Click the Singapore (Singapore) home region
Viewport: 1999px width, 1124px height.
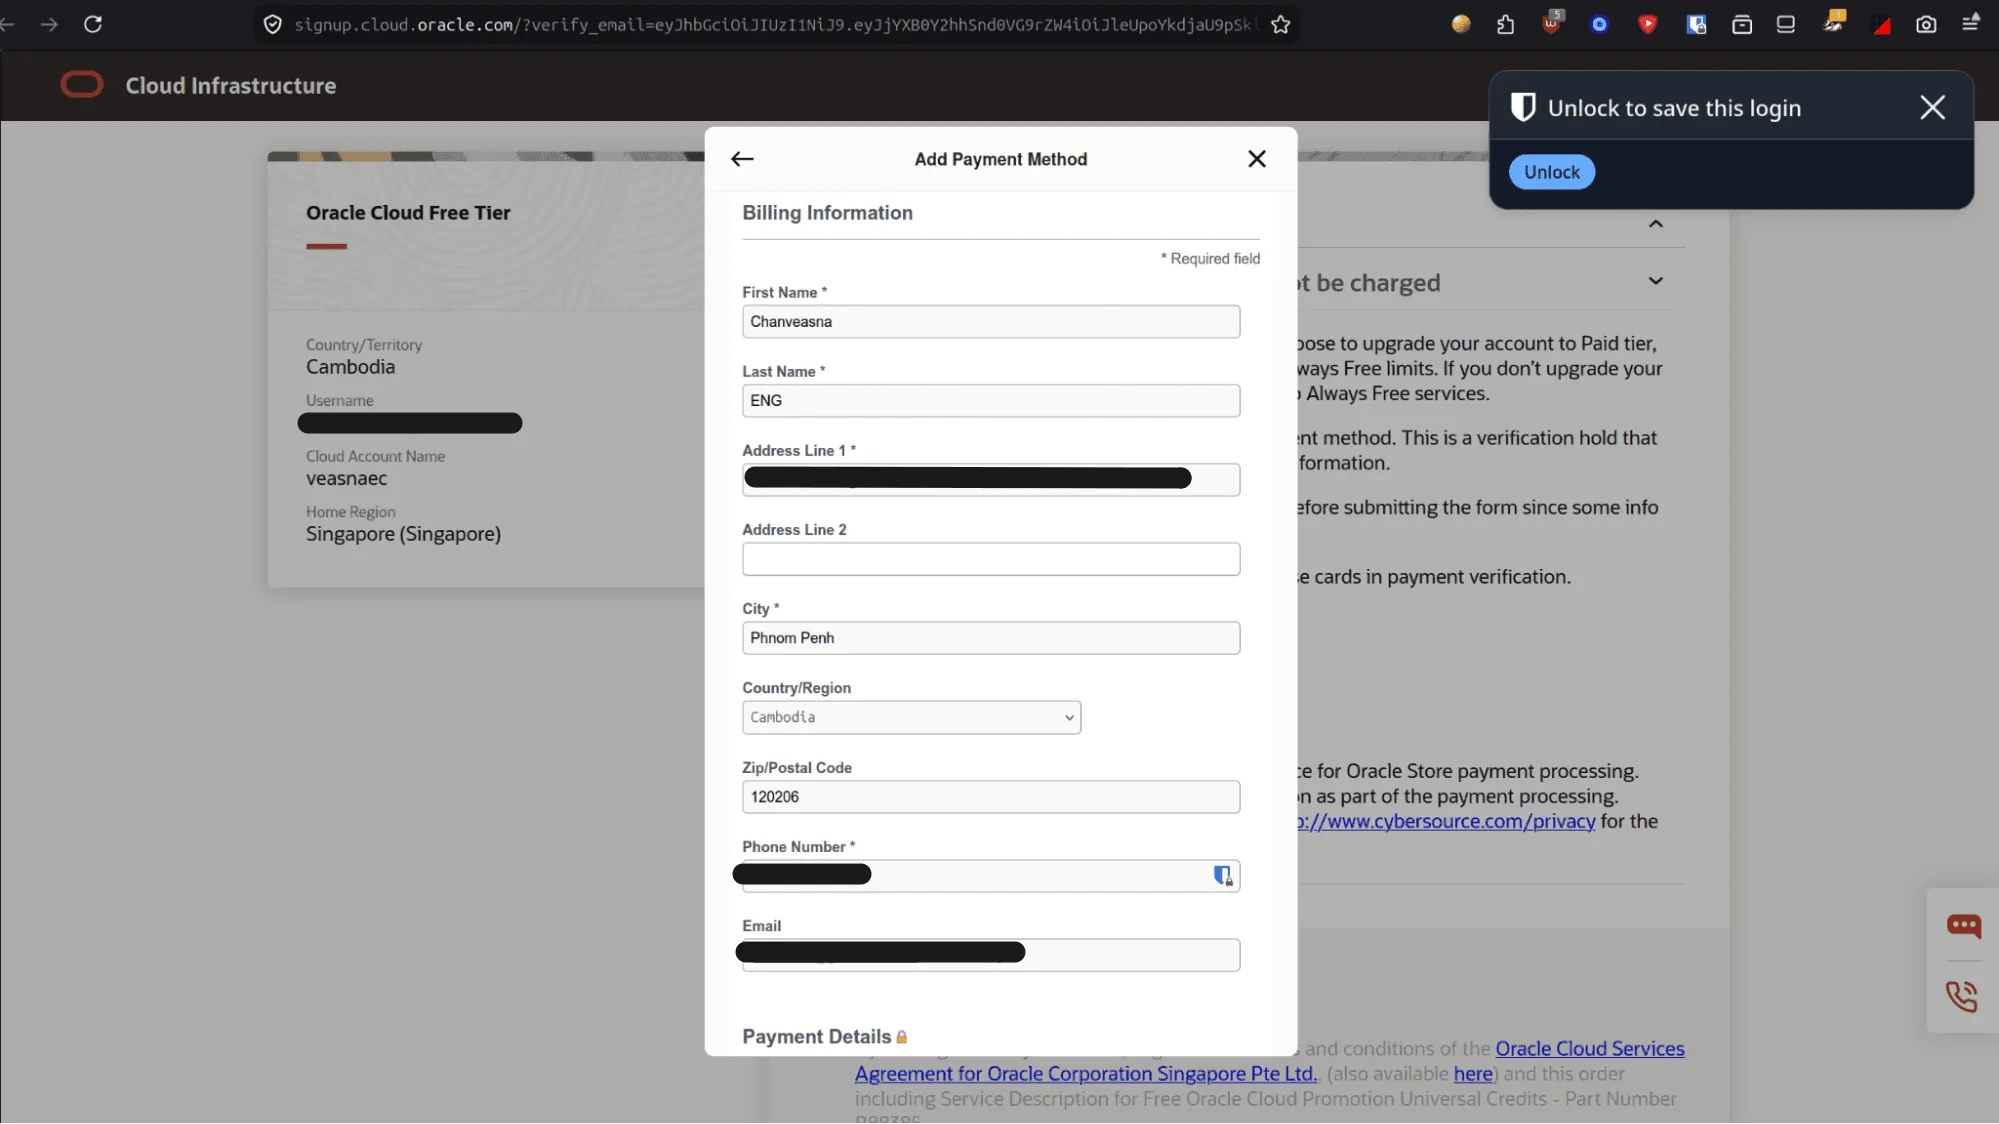(x=403, y=534)
